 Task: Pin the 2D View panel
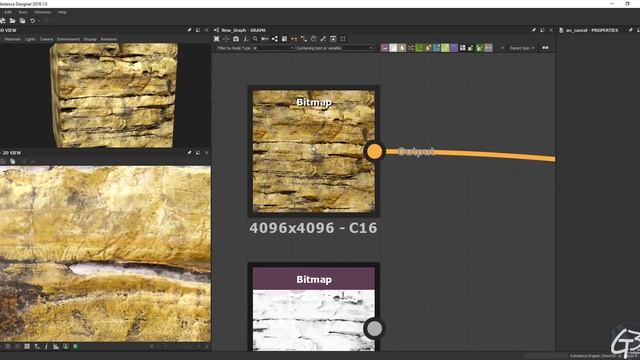tap(189, 153)
